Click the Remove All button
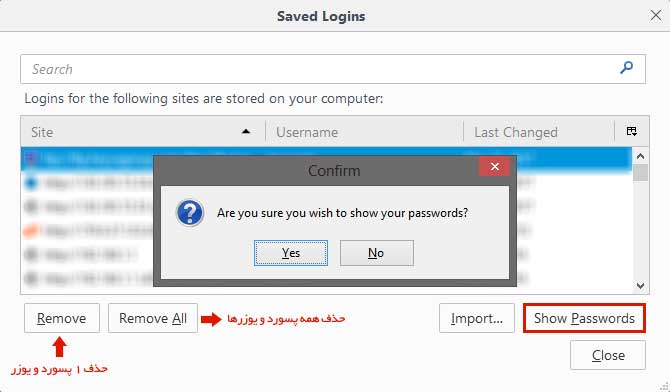This screenshot has height=392, width=670. tap(153, 318)
